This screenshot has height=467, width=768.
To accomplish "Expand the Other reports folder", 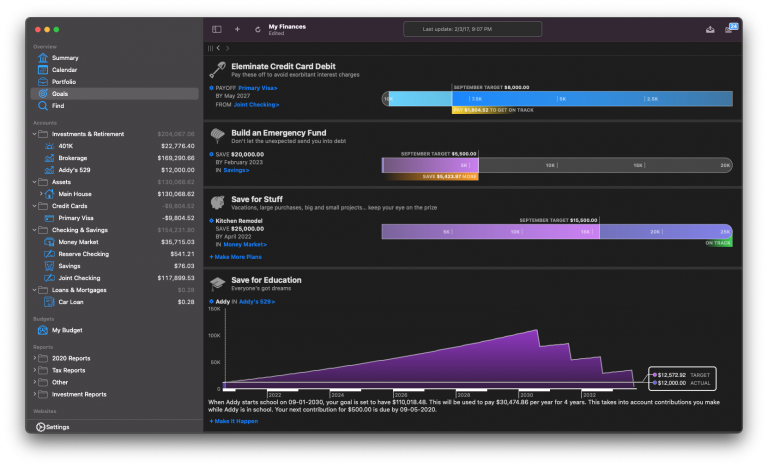I will 35,382.
